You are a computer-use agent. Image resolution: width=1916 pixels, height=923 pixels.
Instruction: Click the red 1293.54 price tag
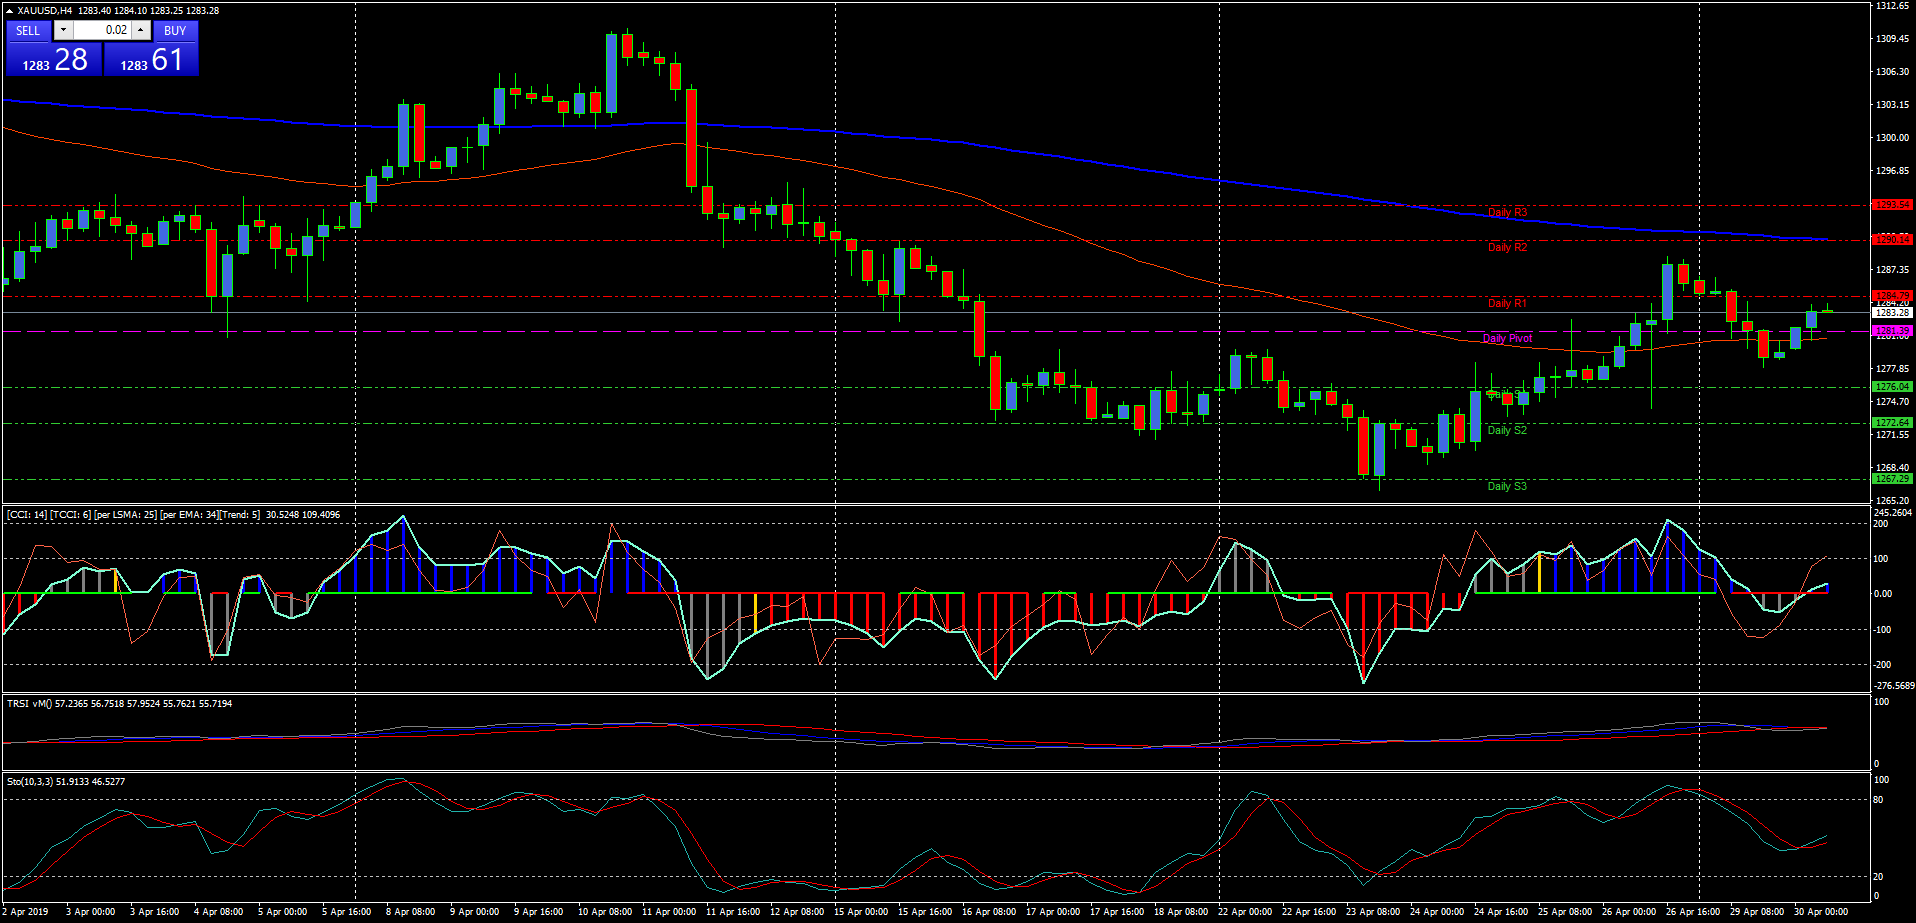point(1891,204)
